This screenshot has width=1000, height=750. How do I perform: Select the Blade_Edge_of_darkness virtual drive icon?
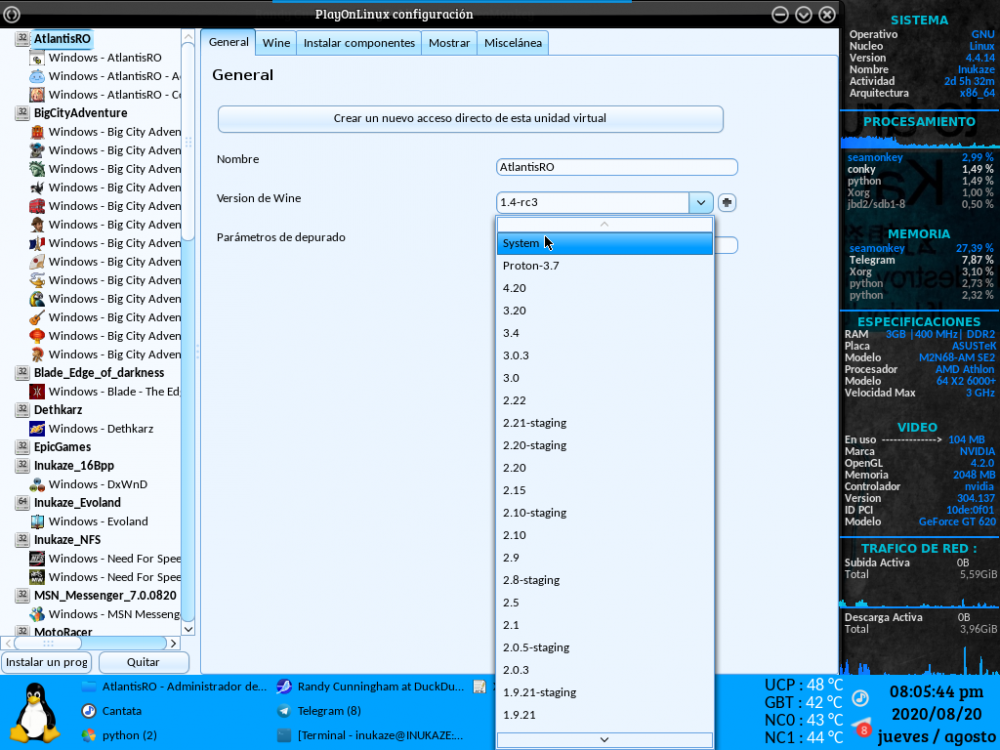click(23, 373)
